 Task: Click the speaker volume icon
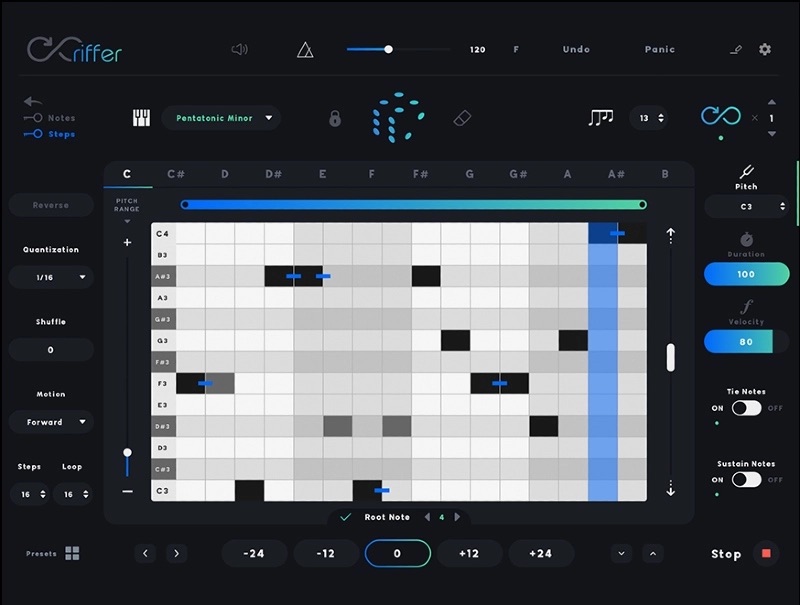(239, 49)
